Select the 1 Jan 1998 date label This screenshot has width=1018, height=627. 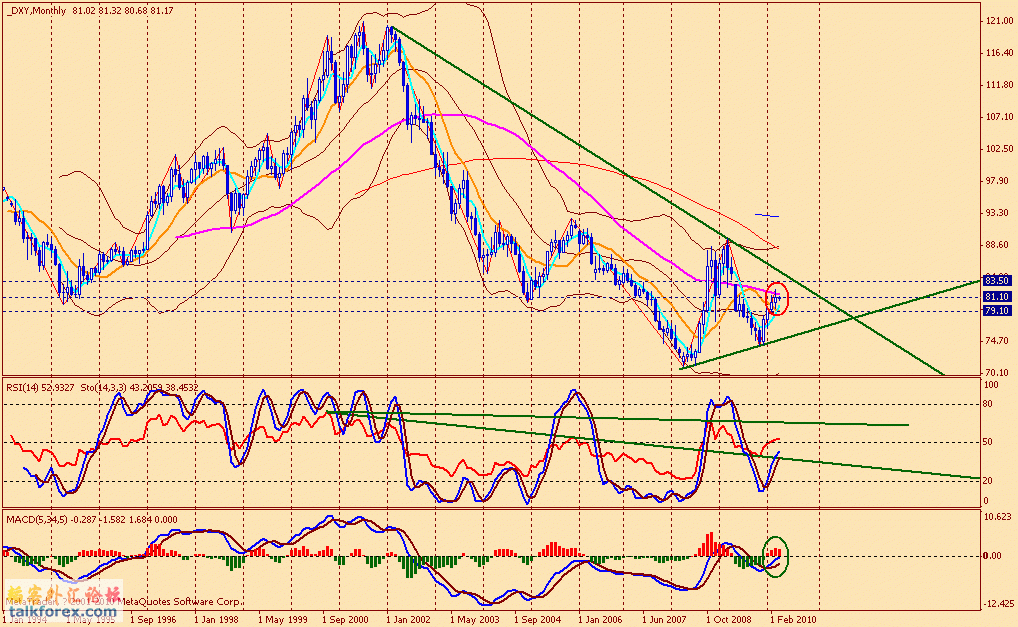216,619
